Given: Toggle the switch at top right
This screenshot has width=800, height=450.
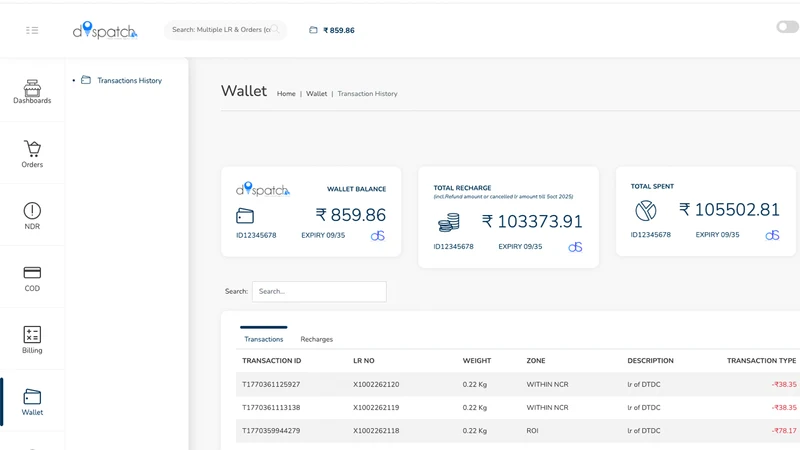Looking at the screenshot, I should click(787, 27).
